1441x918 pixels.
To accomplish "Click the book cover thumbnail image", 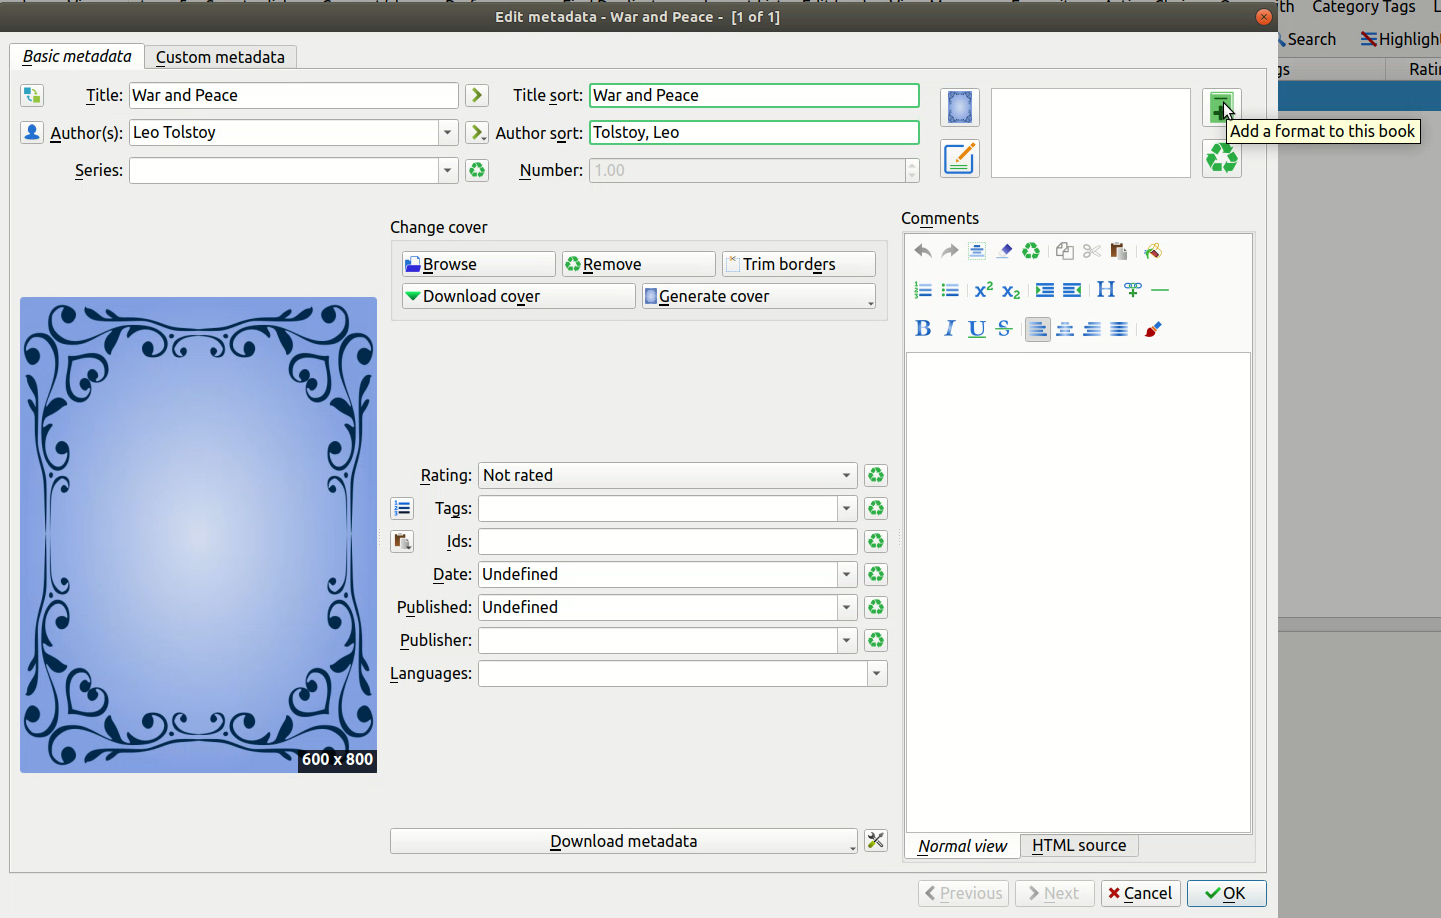I will pos(198,535).
